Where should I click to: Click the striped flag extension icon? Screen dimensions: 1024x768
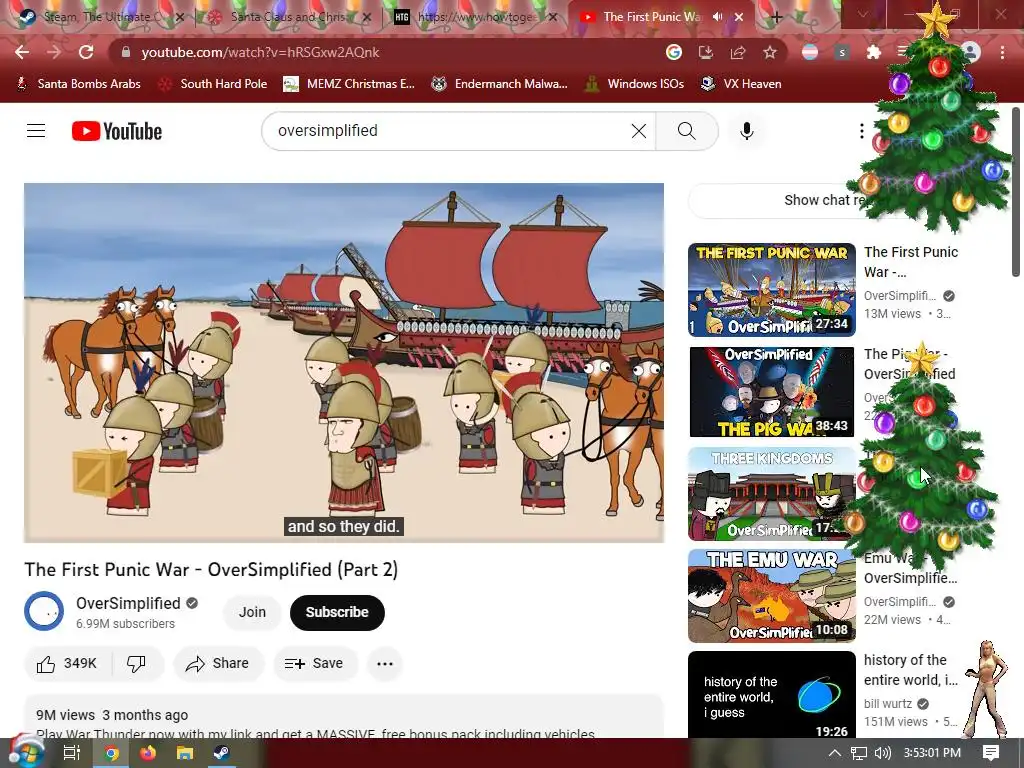810,52
